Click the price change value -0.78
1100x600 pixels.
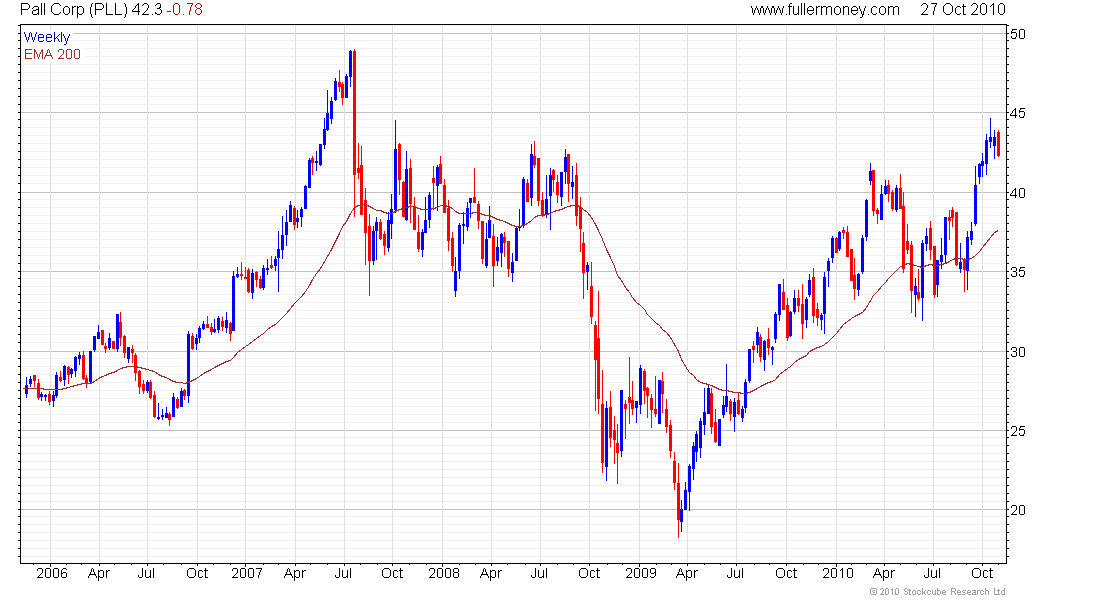185,10
